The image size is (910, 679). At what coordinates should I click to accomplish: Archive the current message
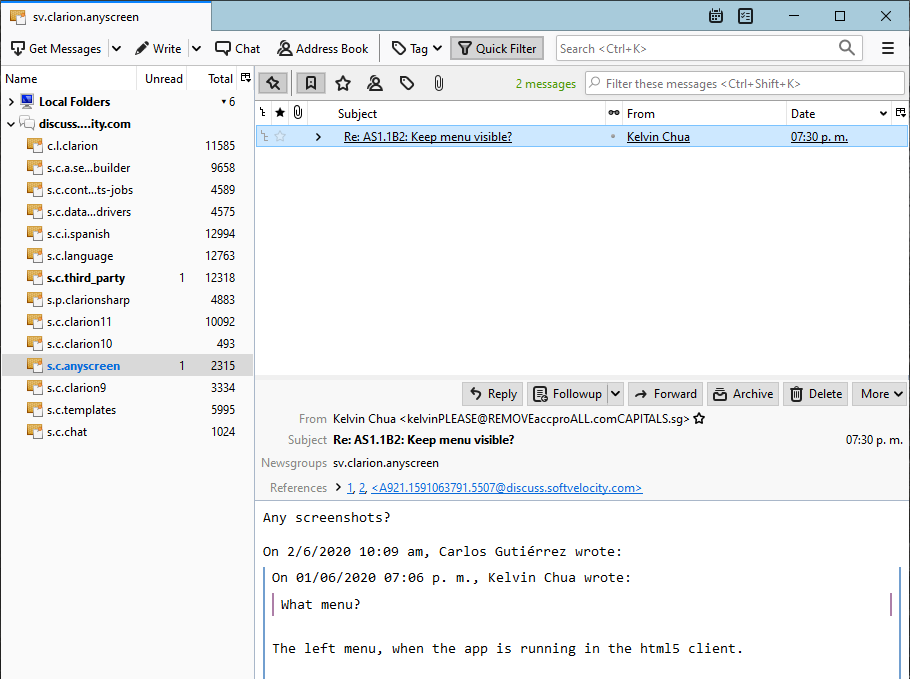743,394
